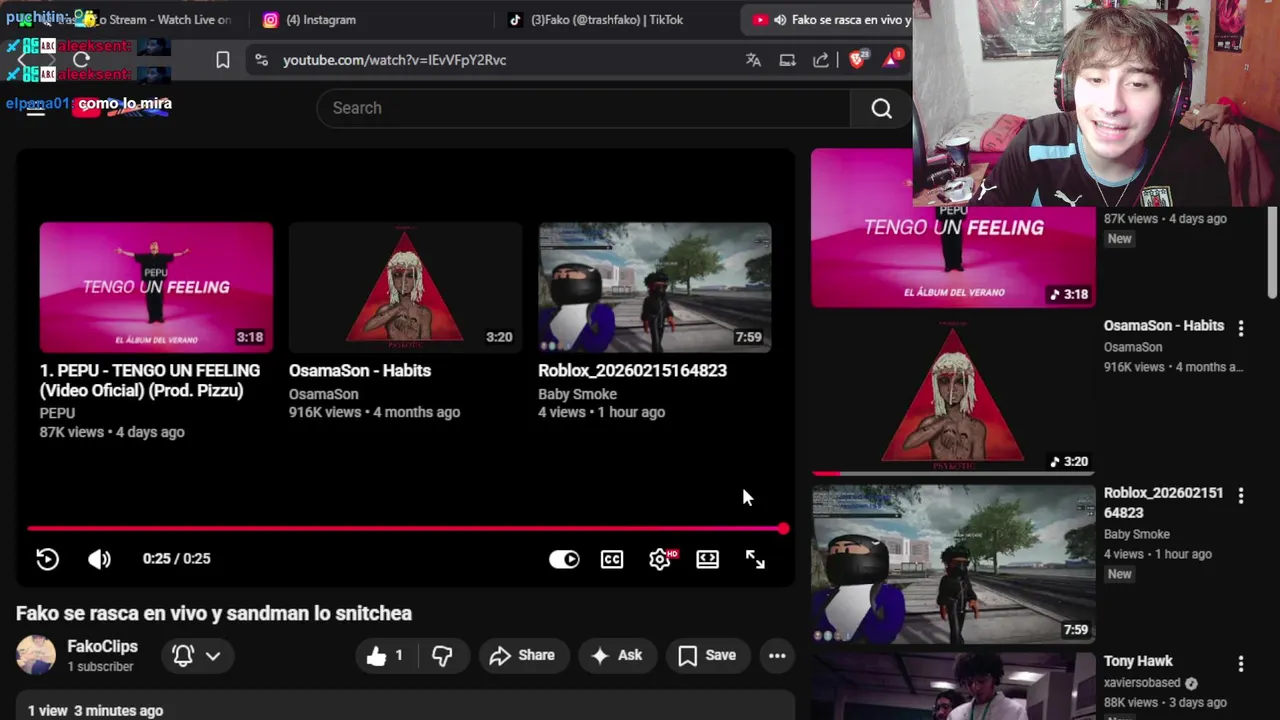
Task: Switch to theater mode icon
Action: point(707,559)
